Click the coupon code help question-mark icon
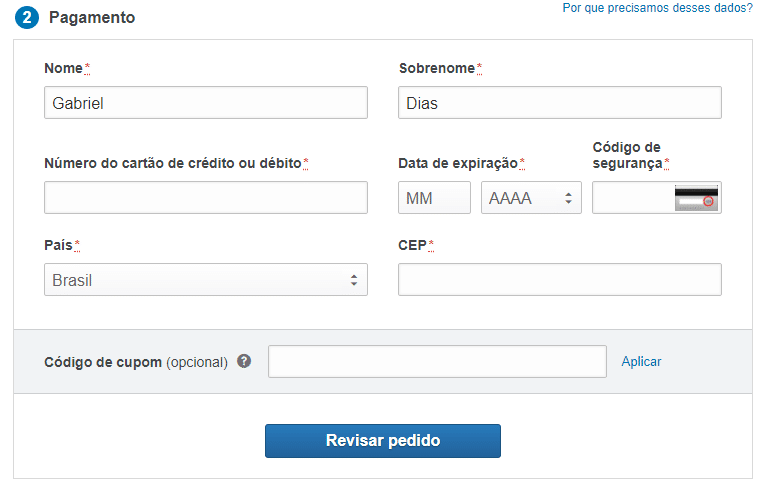The image size is (766, 492). coord(244,361)
